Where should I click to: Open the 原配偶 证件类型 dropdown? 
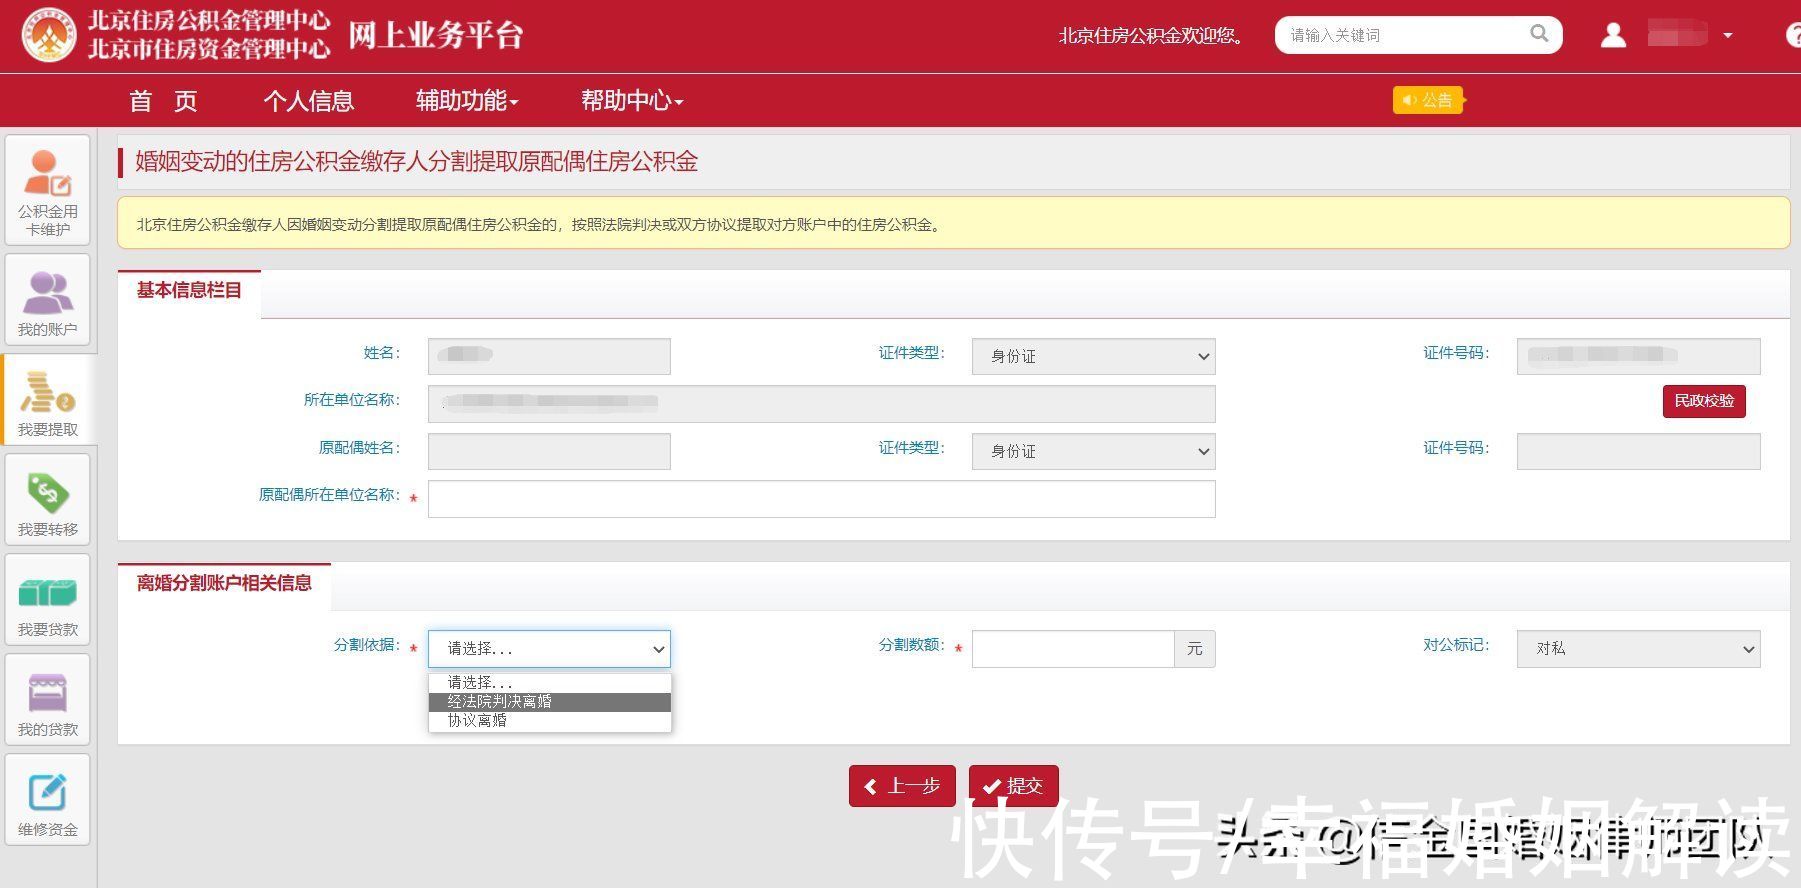[1093, 451]
